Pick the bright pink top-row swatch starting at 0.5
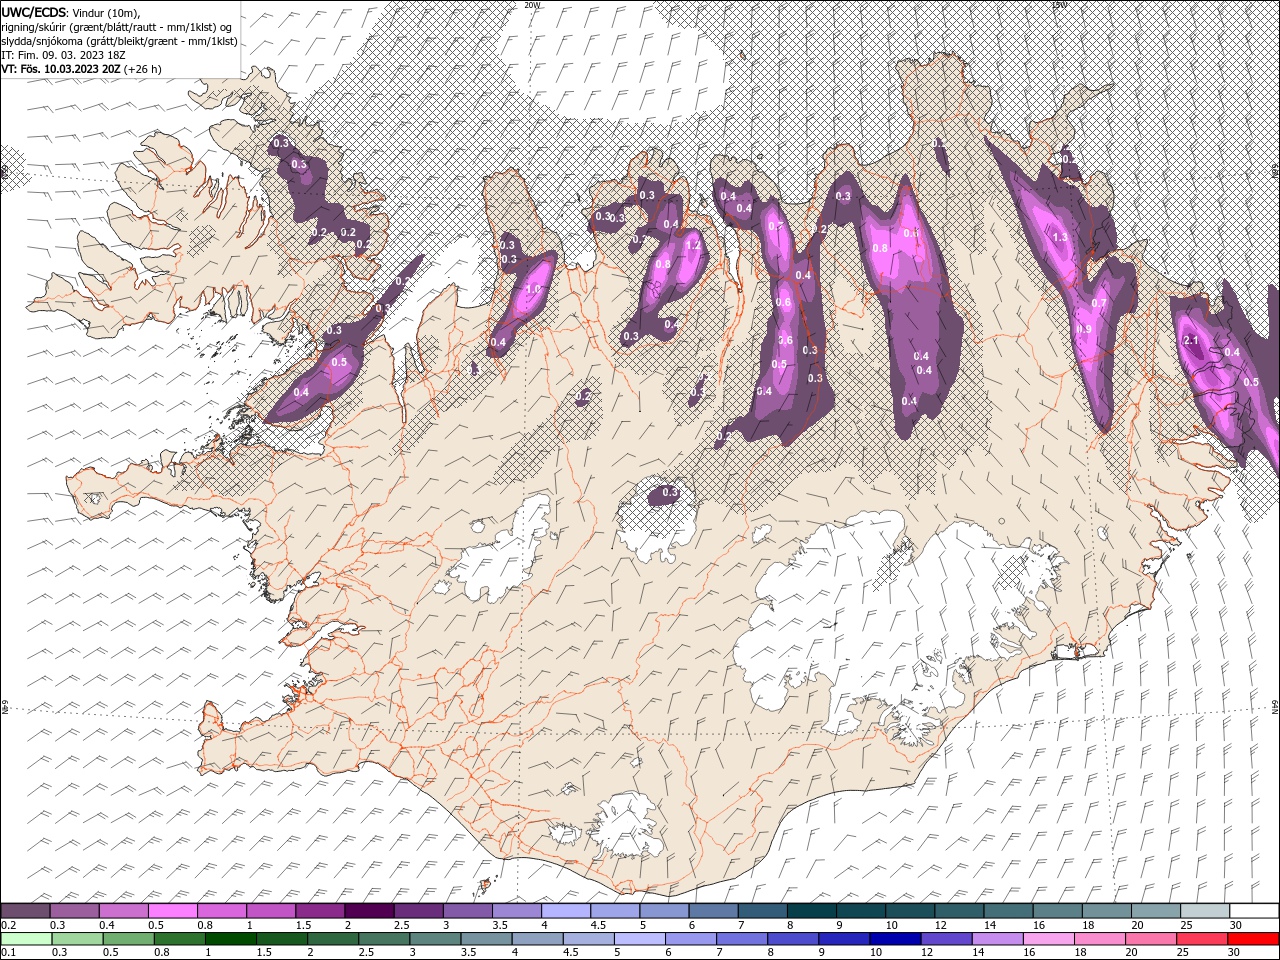 click(x=172, y=911)
